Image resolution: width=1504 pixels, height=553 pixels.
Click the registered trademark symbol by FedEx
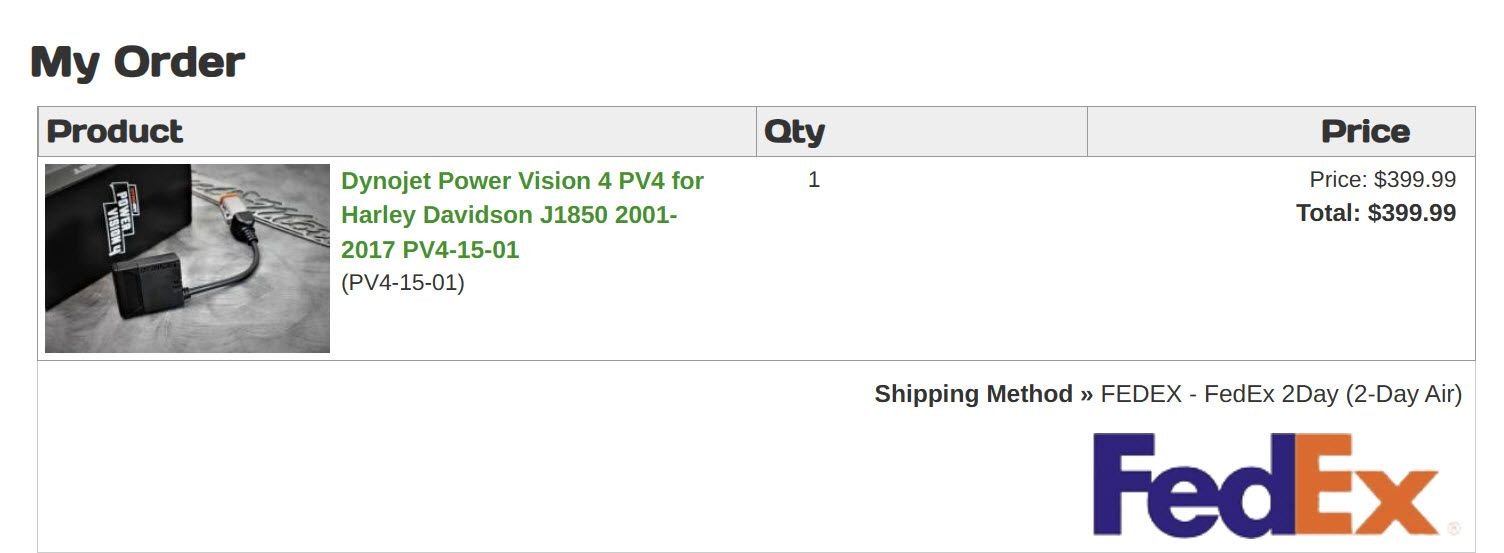click(1453, 528)
